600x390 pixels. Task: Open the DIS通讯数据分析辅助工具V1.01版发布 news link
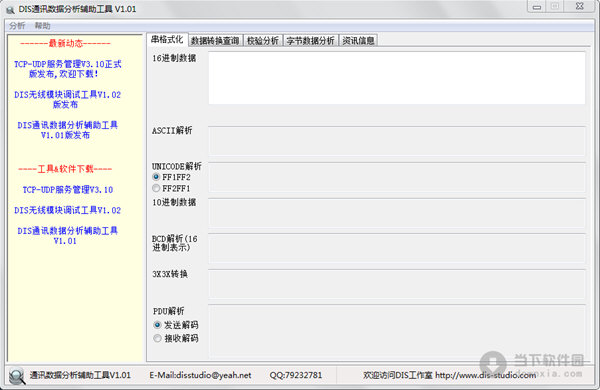(67, 130)
